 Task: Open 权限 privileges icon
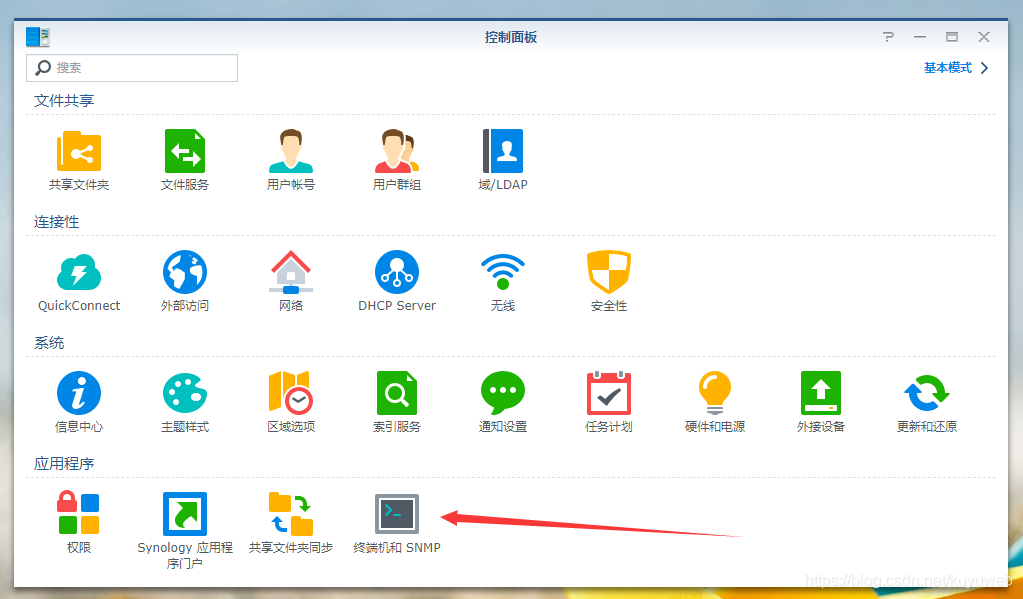coord(78,513)
